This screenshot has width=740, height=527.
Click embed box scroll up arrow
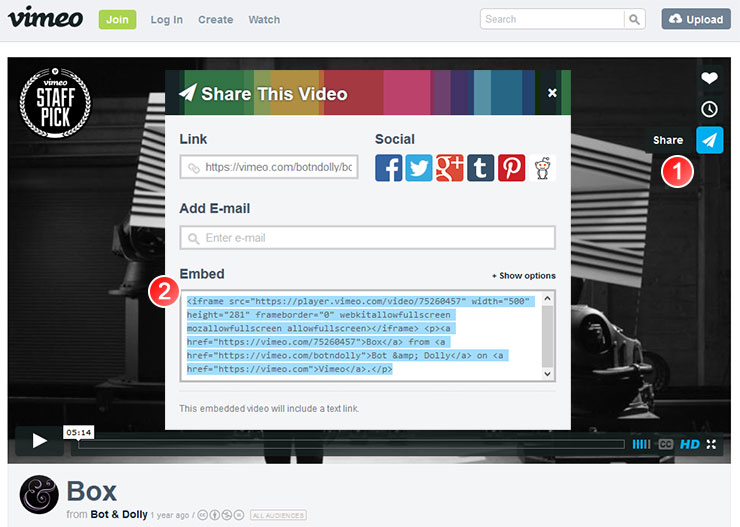[x=547, y=298]
